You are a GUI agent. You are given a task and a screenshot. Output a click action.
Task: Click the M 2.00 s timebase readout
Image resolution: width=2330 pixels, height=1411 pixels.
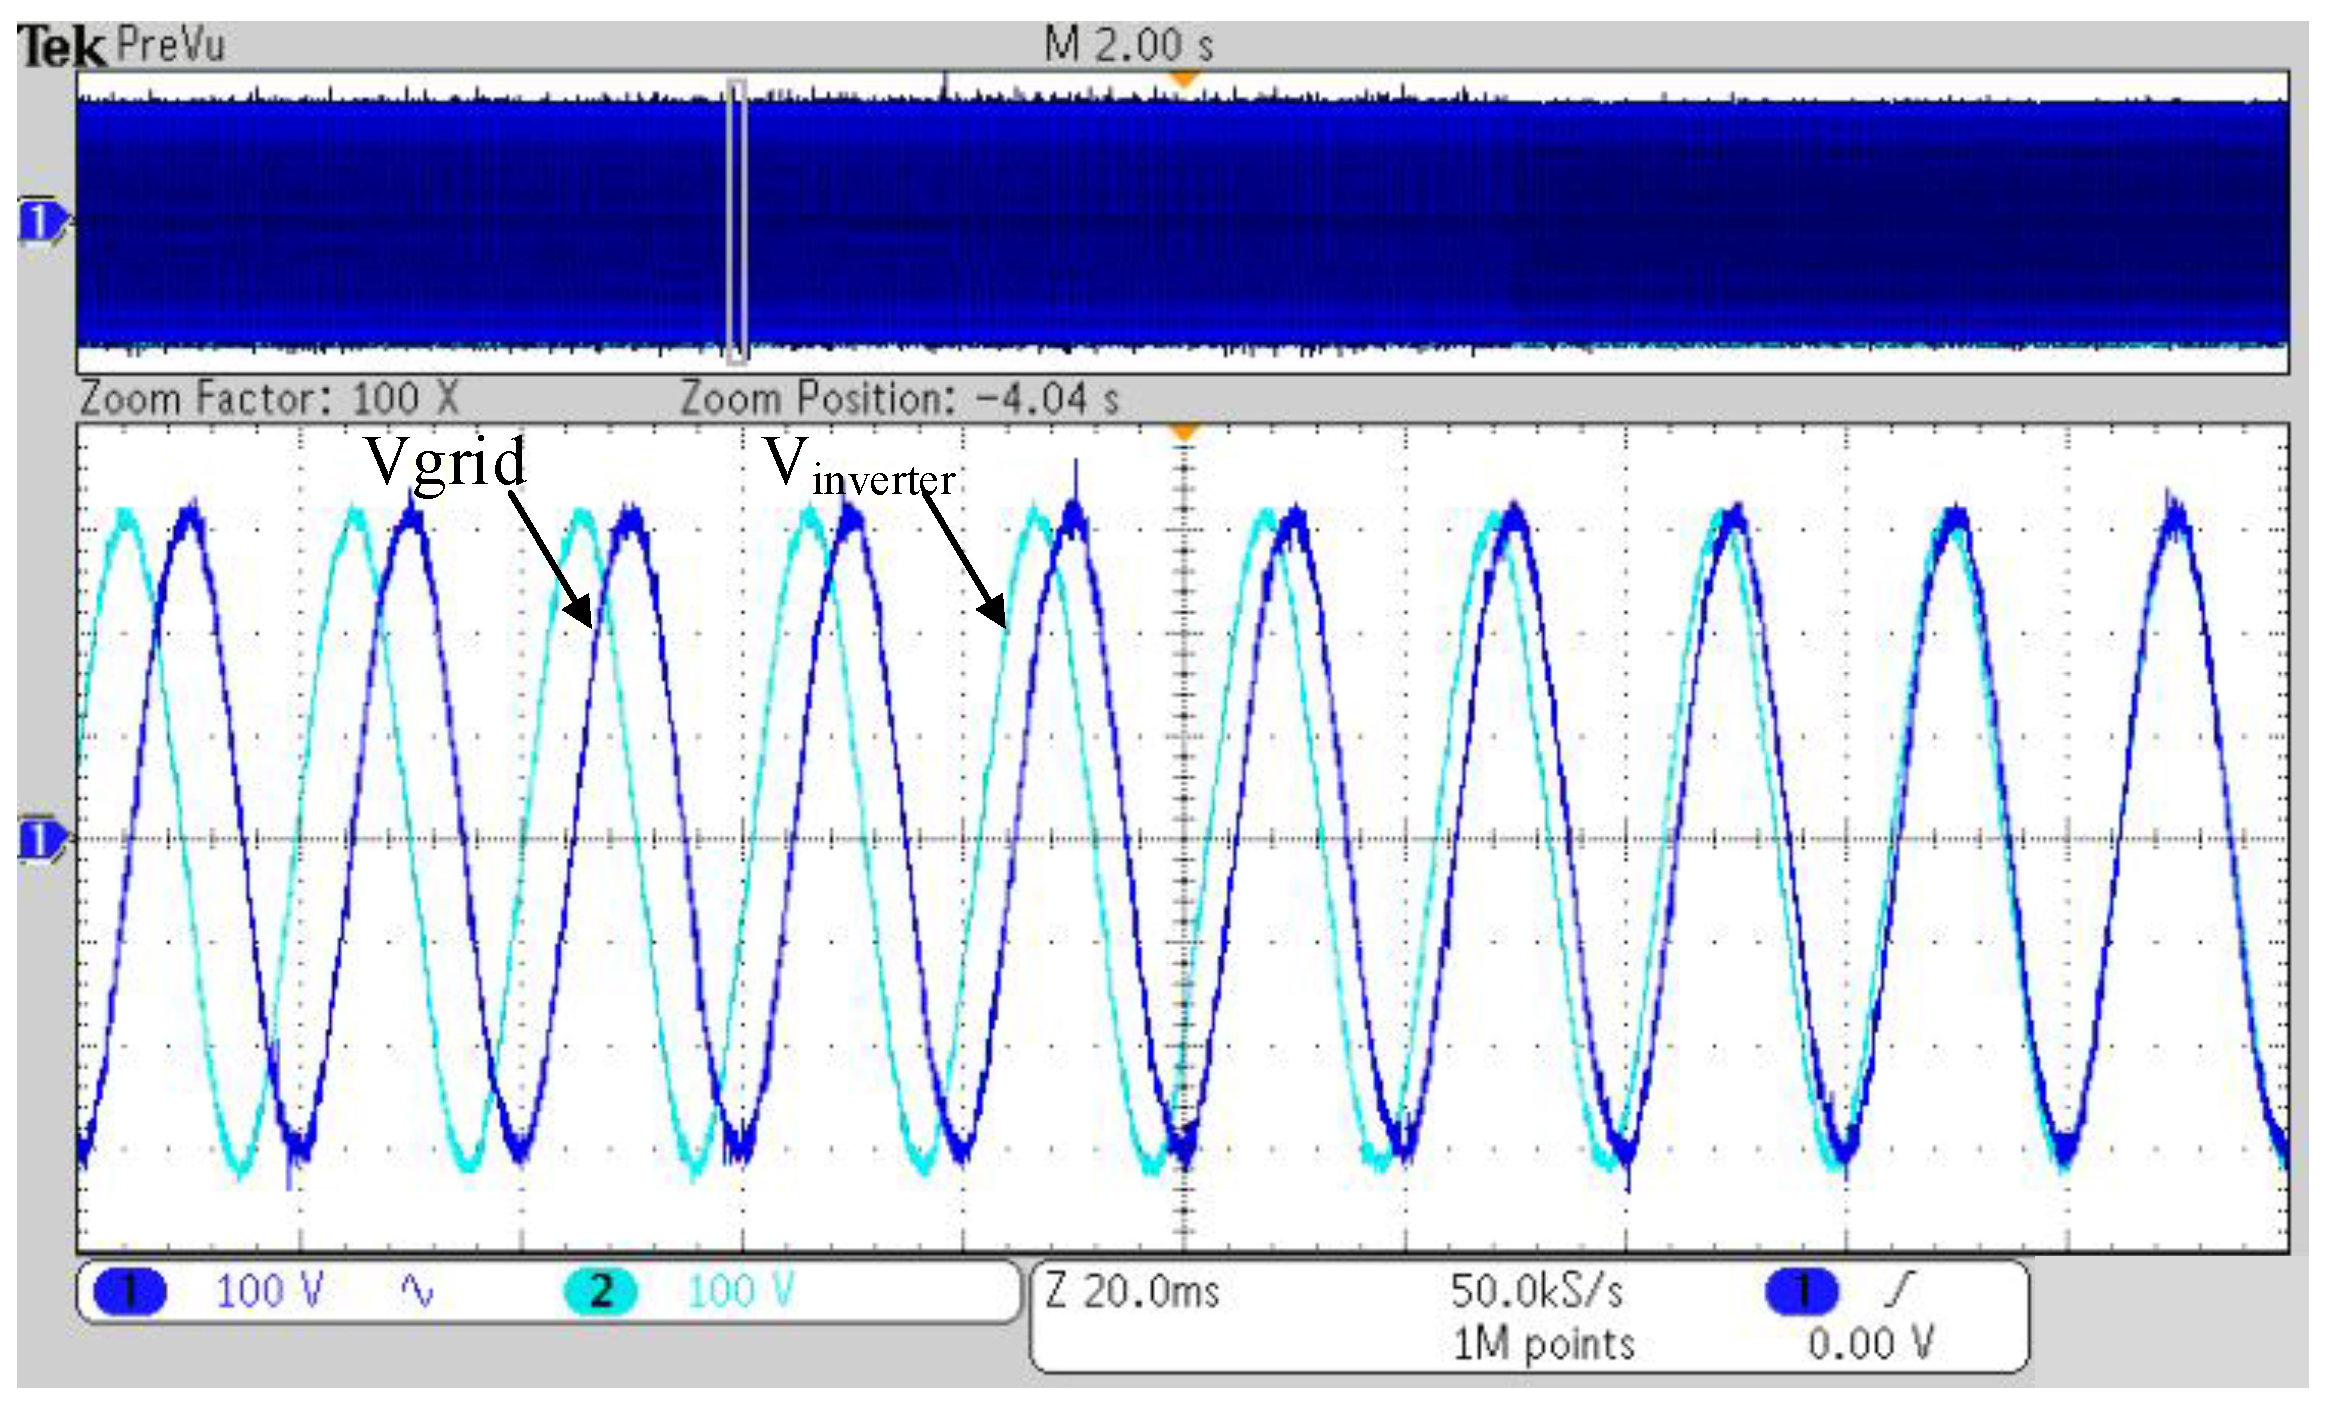click(x=1128, y=45)
